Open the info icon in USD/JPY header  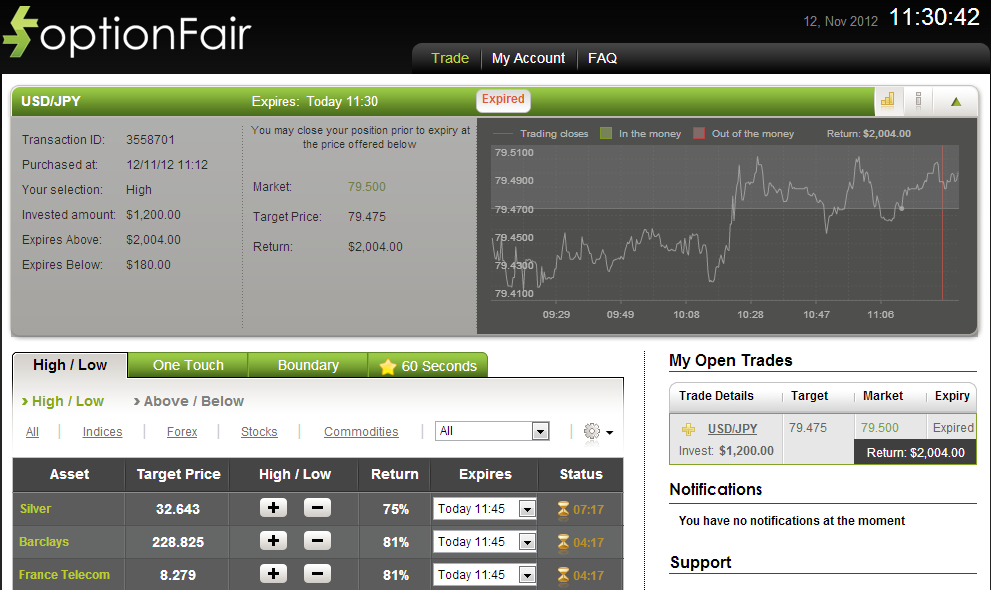click(x=918, y=100)
